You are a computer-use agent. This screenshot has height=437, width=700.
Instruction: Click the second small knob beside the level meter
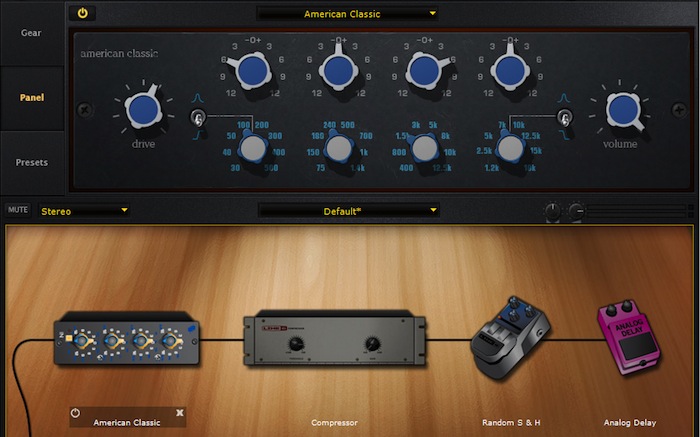tap(576, 210)
